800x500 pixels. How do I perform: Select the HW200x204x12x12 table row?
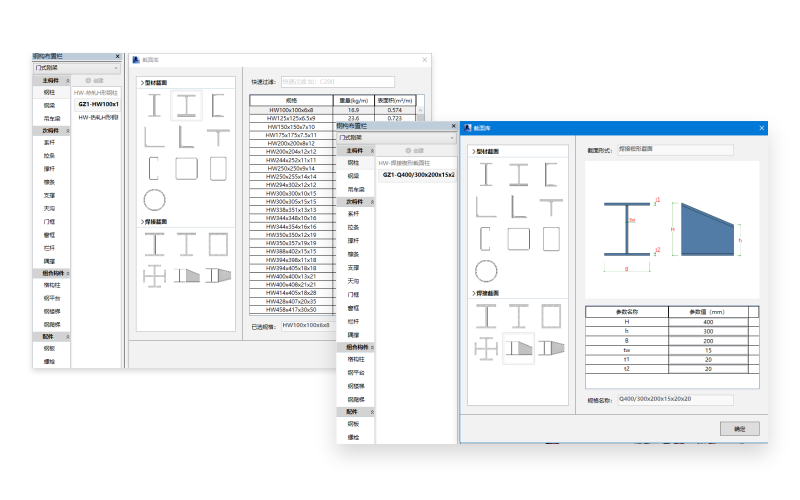[x=292, y=152]
